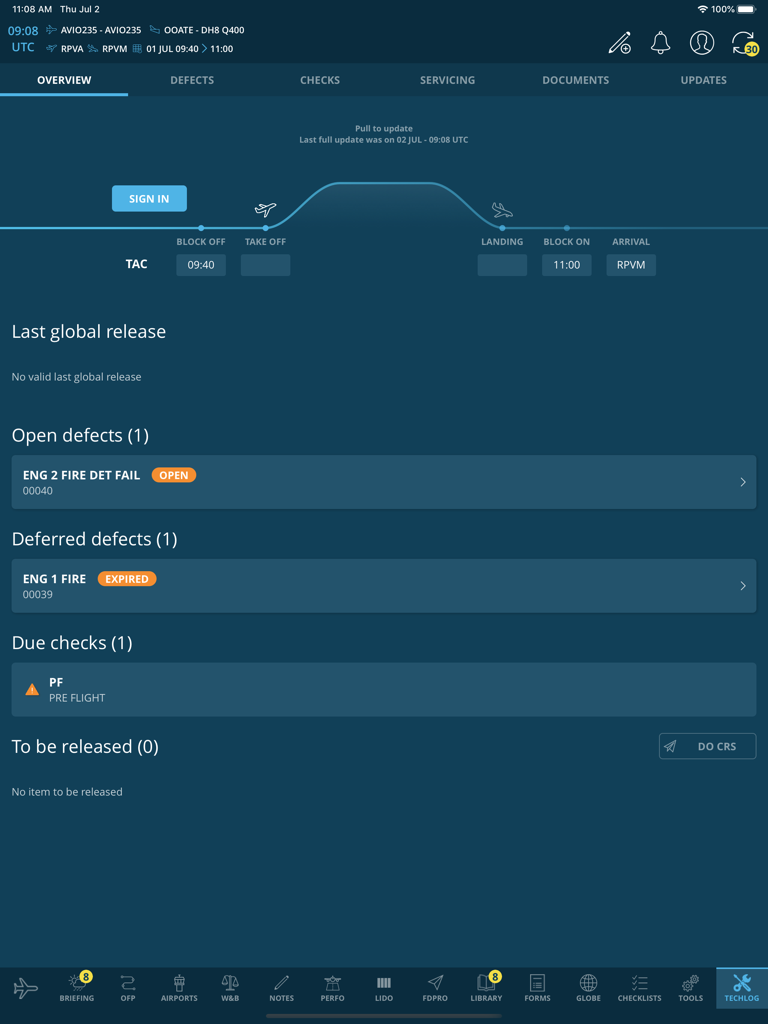Screen dimensions: 768x1024
Task: Open the LIBRARY icon with badge 8
Action: tap(486, 989)
